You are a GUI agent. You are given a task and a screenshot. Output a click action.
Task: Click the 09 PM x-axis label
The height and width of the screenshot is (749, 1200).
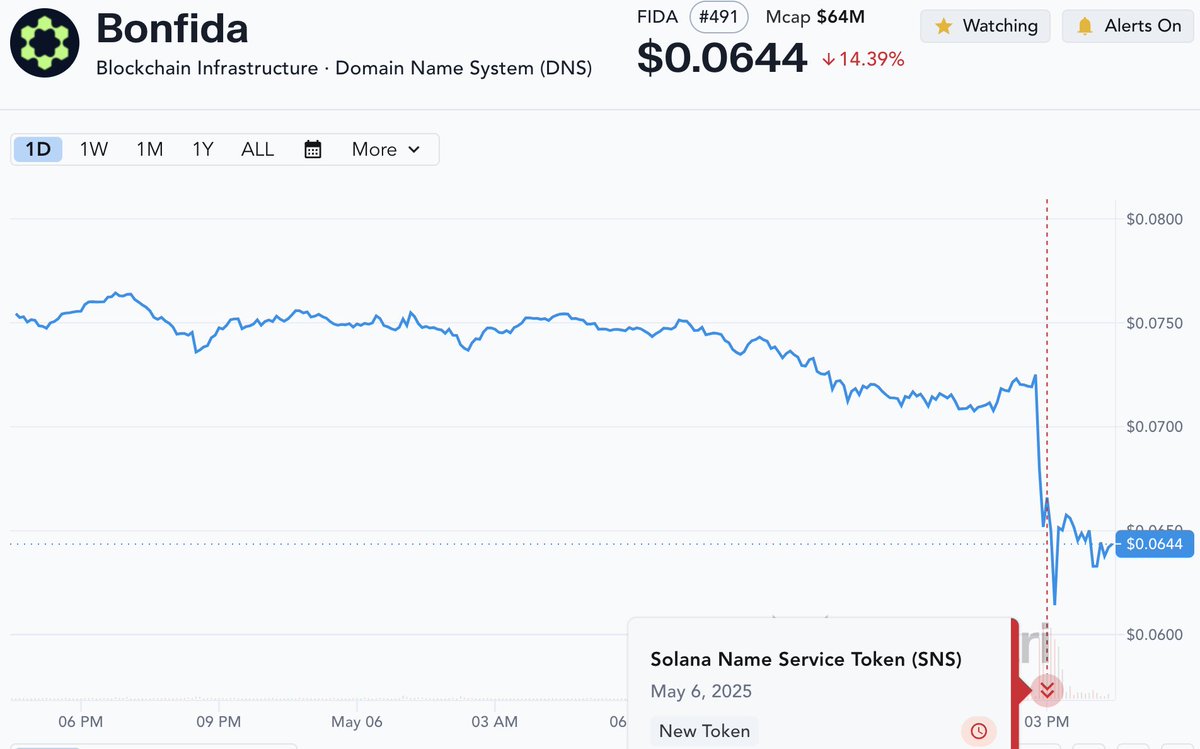pyautogui.click(x=218, y=721)
